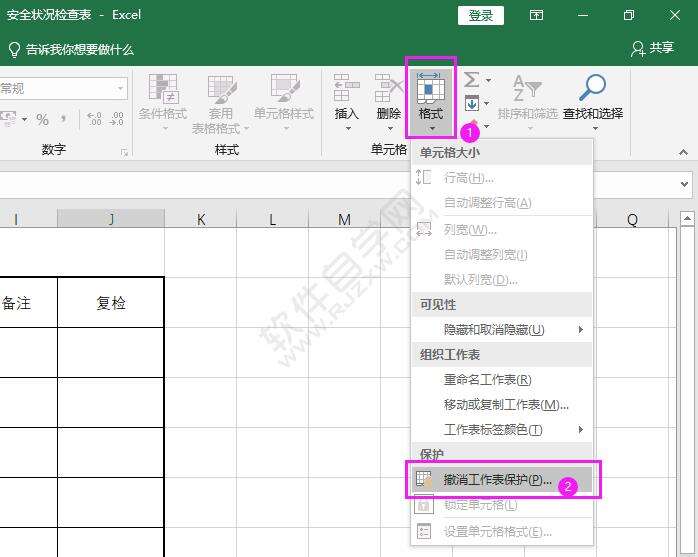Click the vertical scrollbar up arrow
The height and width of the screenshot is (557, 698).
687,218
